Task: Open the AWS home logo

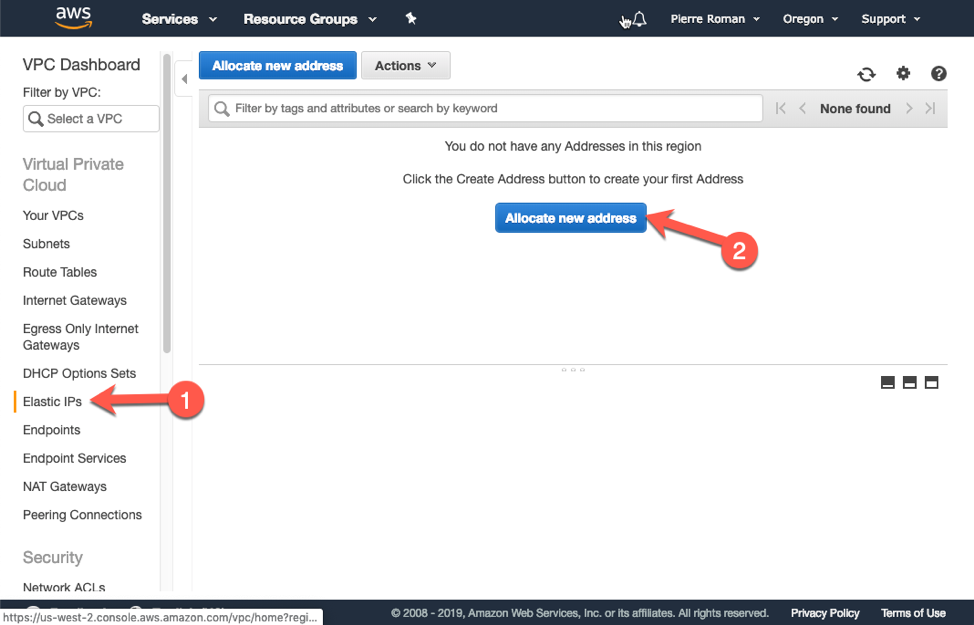Action: tap(73, 18)
